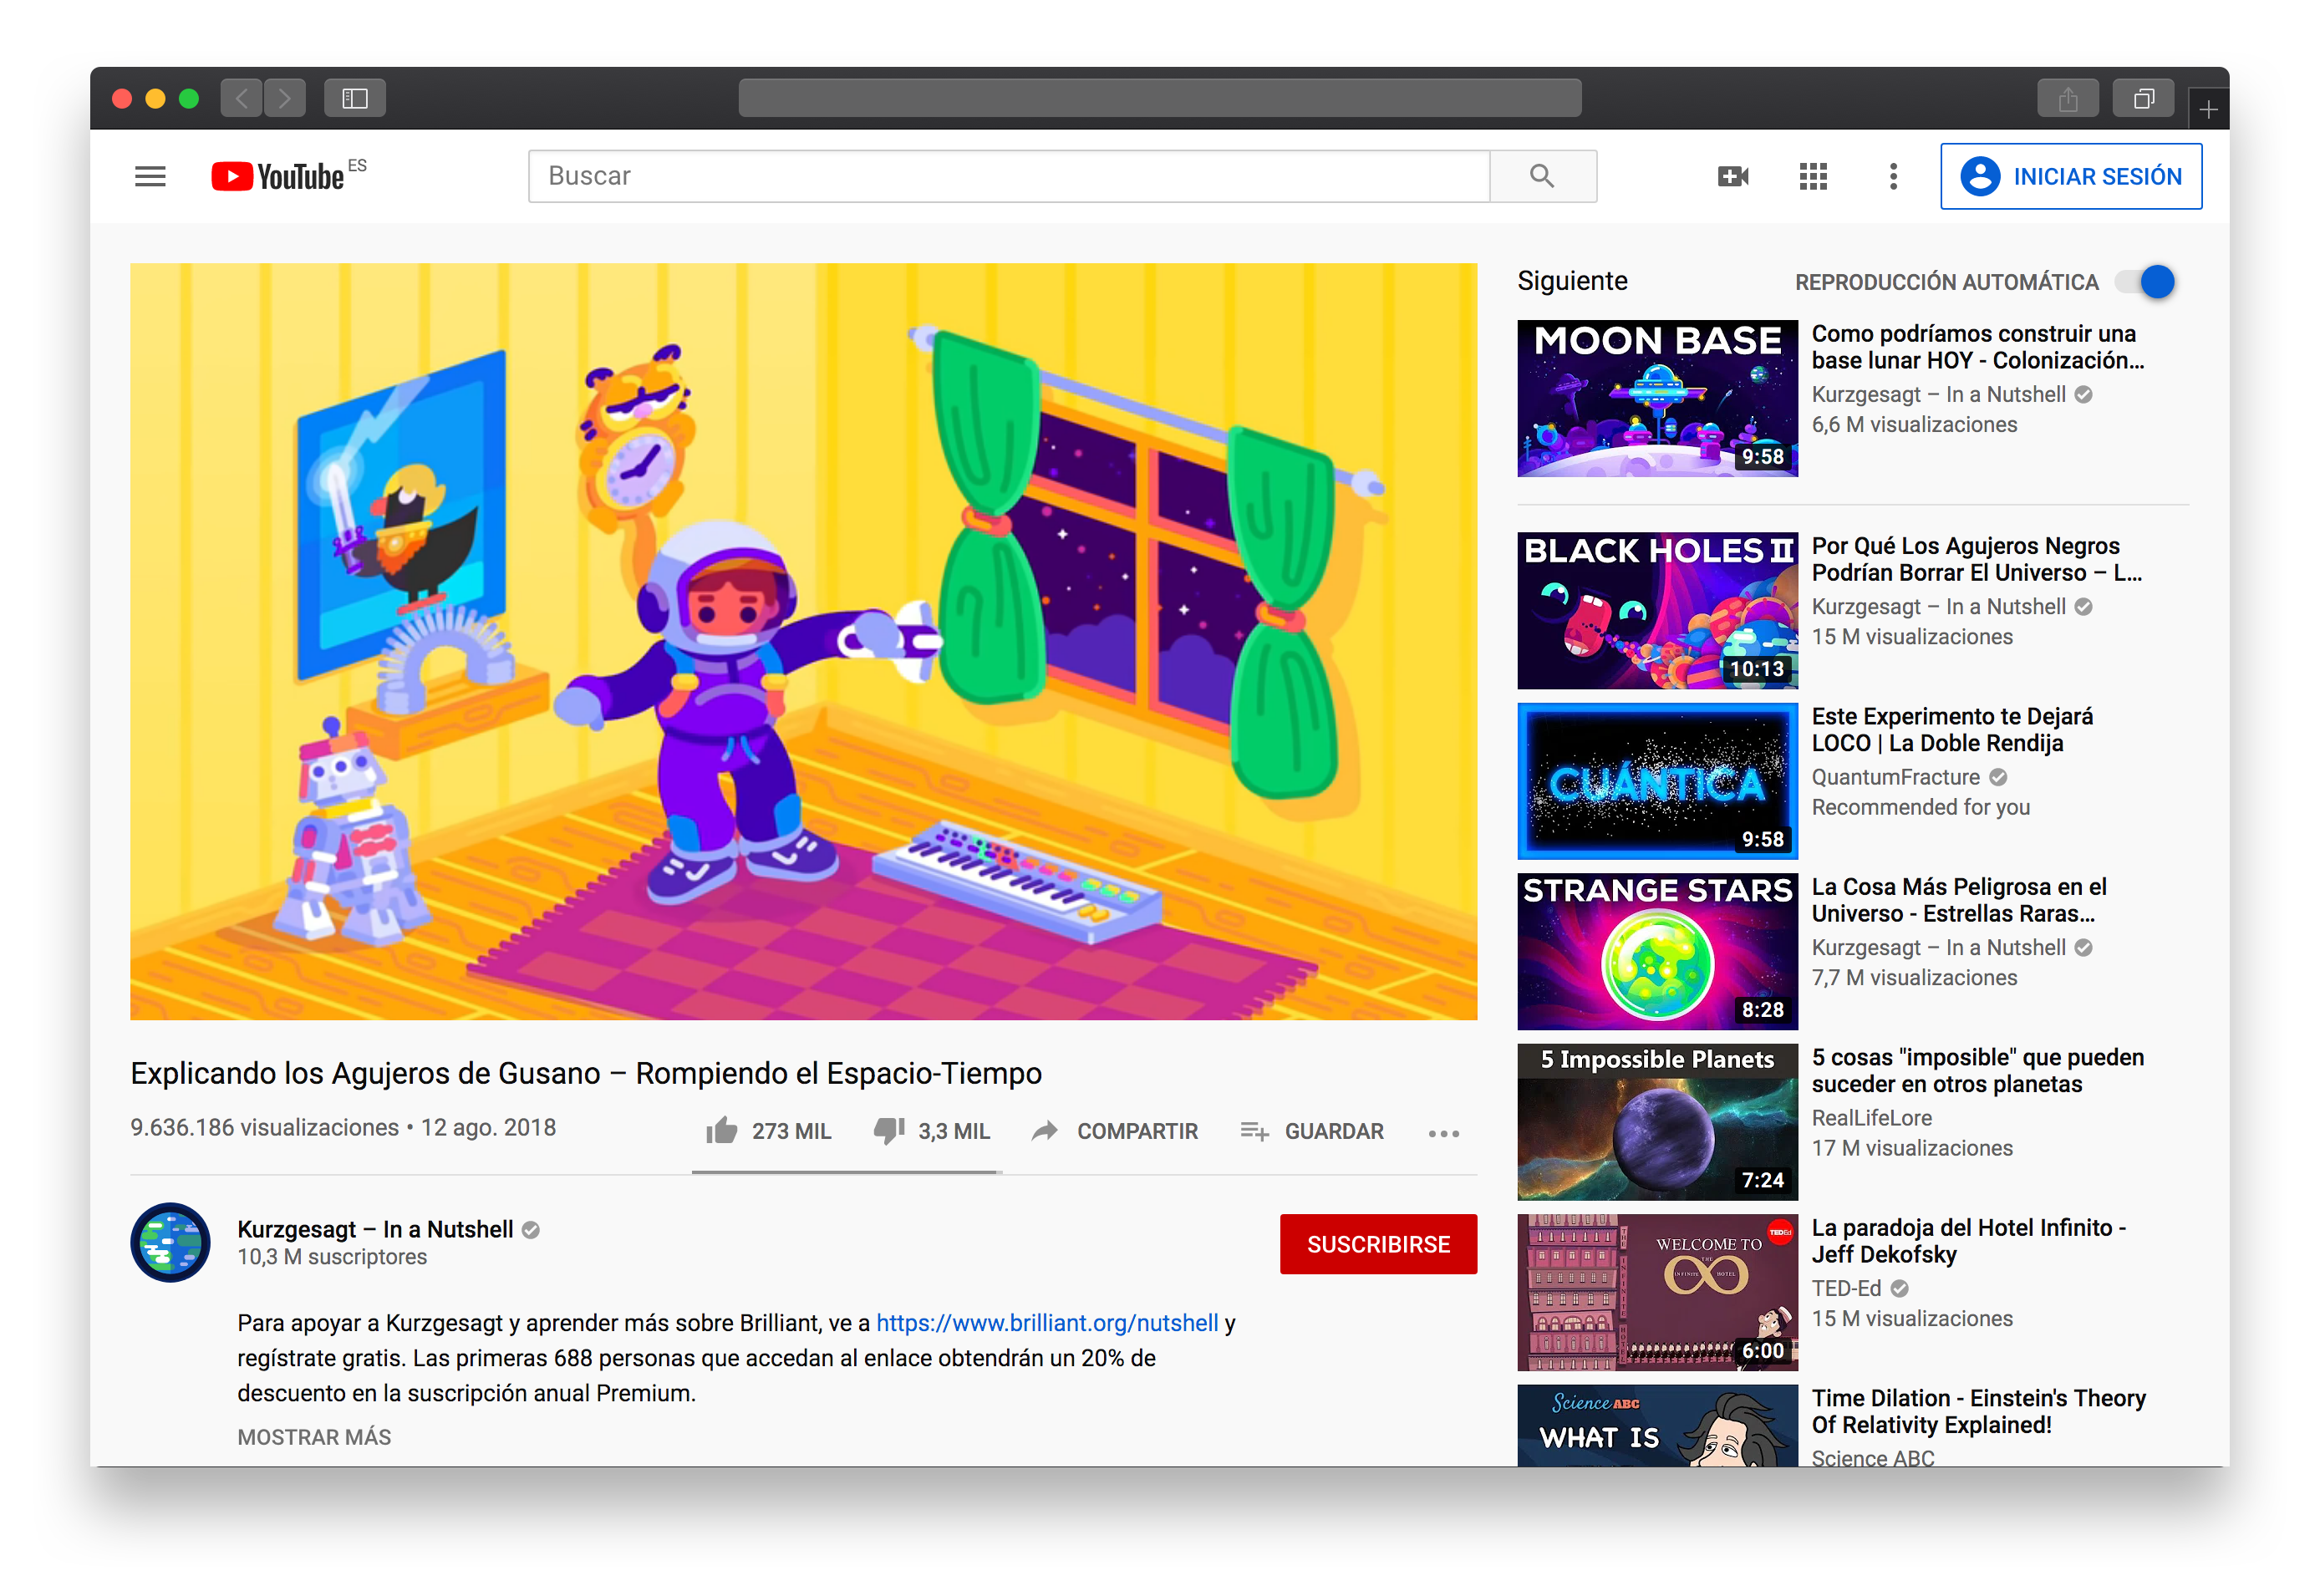2320x1596 pixels.
Task: Click the Guardar playlist add icon
Action: [1254, 1131]
